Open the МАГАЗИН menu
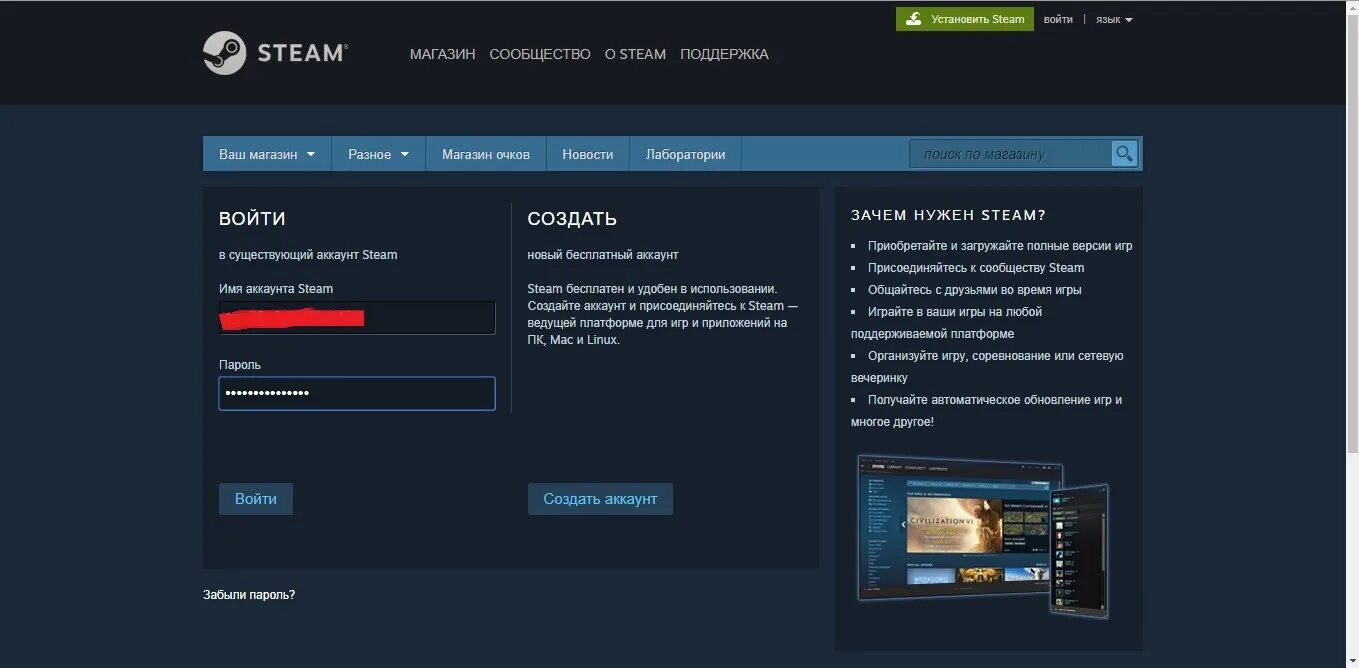Image resolution: width=1359 pixels, height=668 pixels. pyautogui.click(x=442, y=54)
